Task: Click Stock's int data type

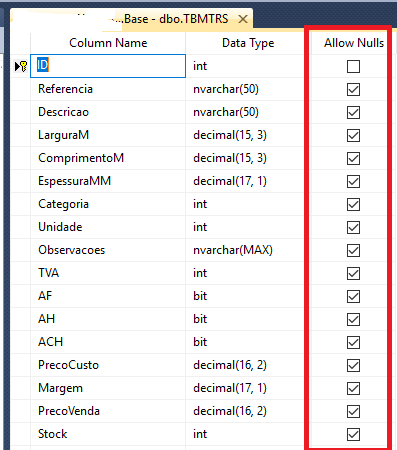Action: point(245,434)
